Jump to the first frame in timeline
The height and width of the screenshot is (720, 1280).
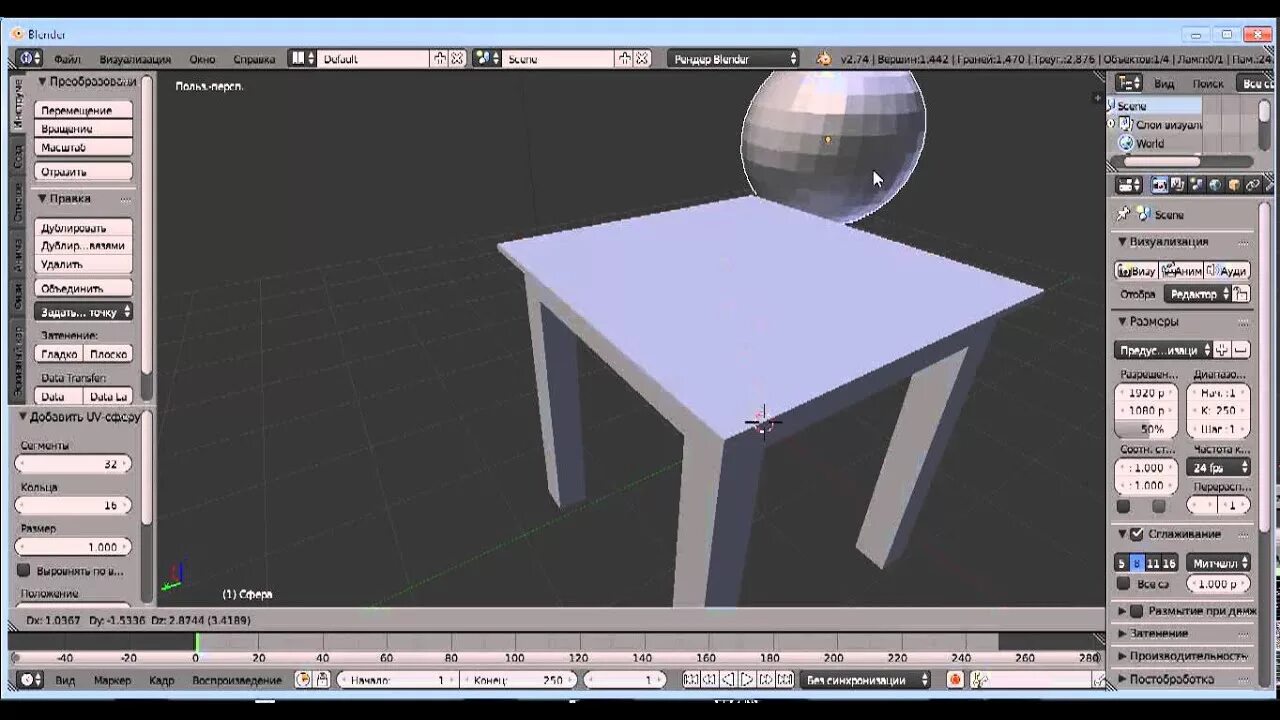tap(690, 680)
